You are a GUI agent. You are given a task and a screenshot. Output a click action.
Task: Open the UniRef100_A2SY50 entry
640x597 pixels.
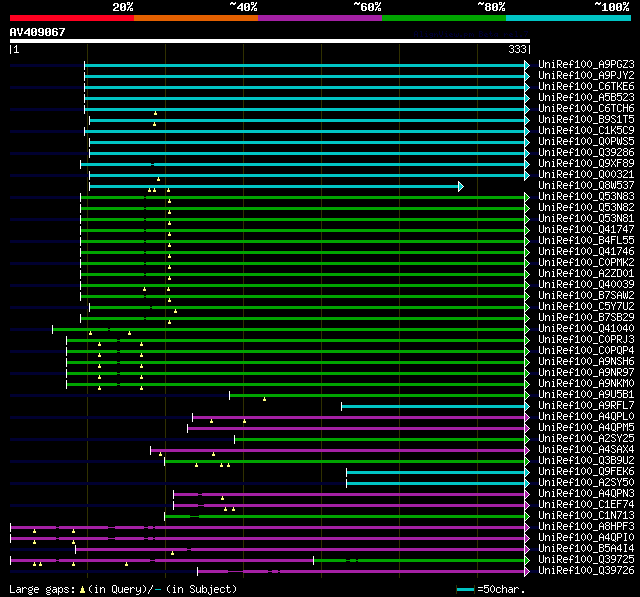[x=586, y=483]
